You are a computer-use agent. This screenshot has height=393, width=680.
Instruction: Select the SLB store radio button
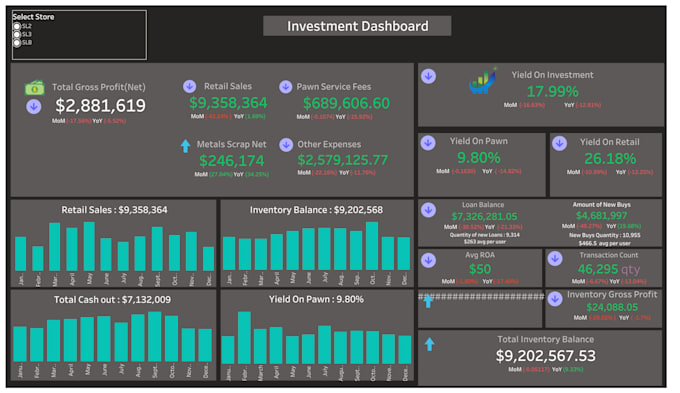click(17, 43)
